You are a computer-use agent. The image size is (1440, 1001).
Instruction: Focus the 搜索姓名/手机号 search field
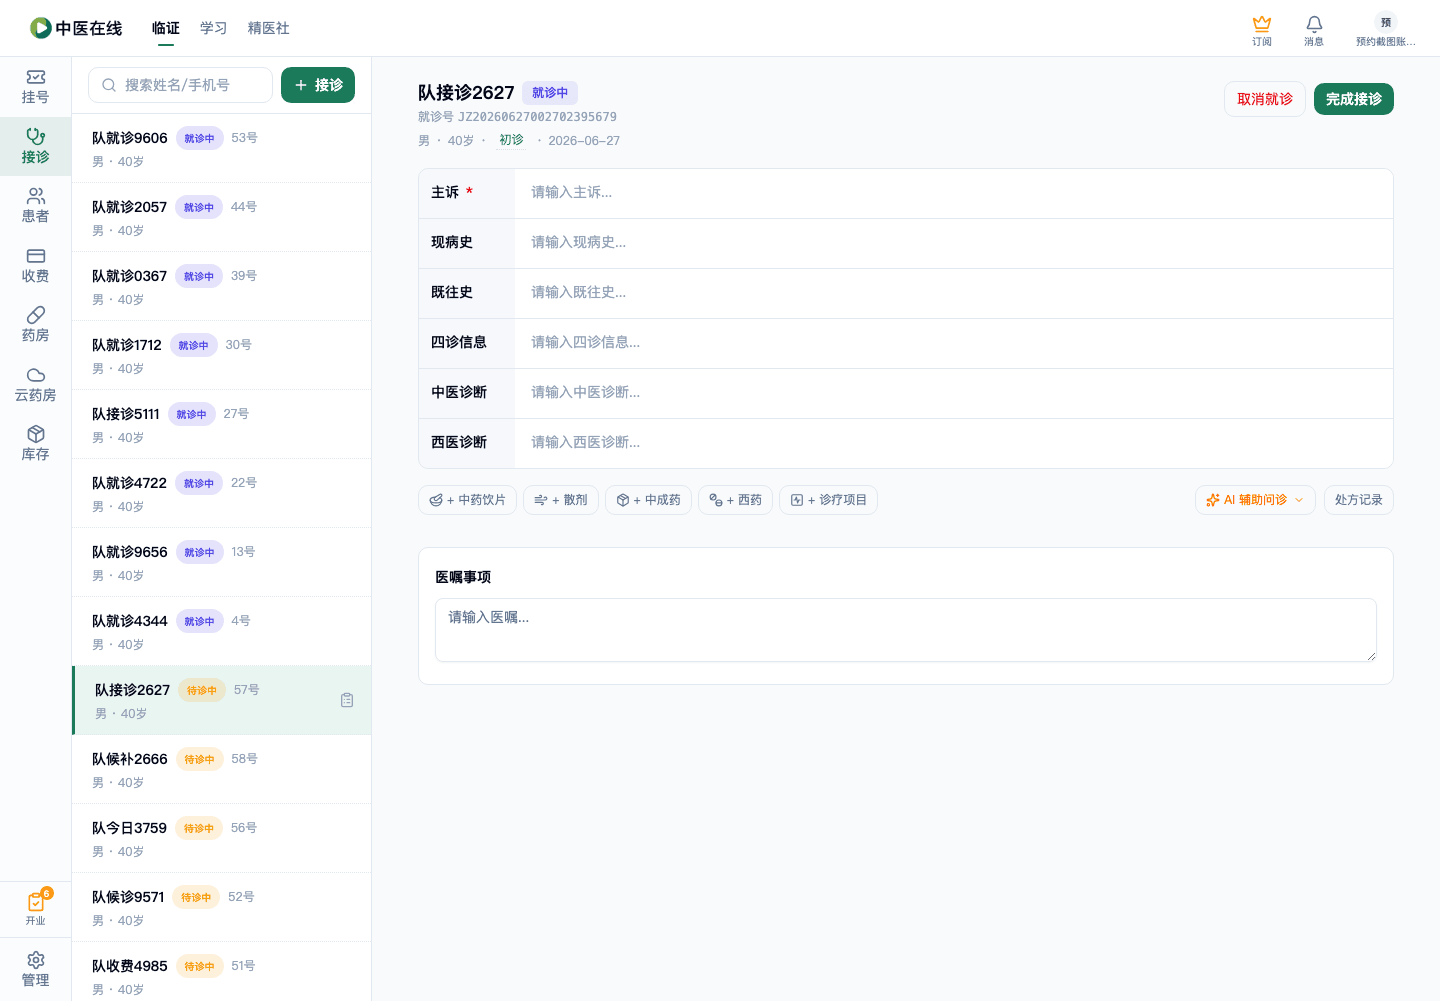pyautogui.click(x=181, y=85)
